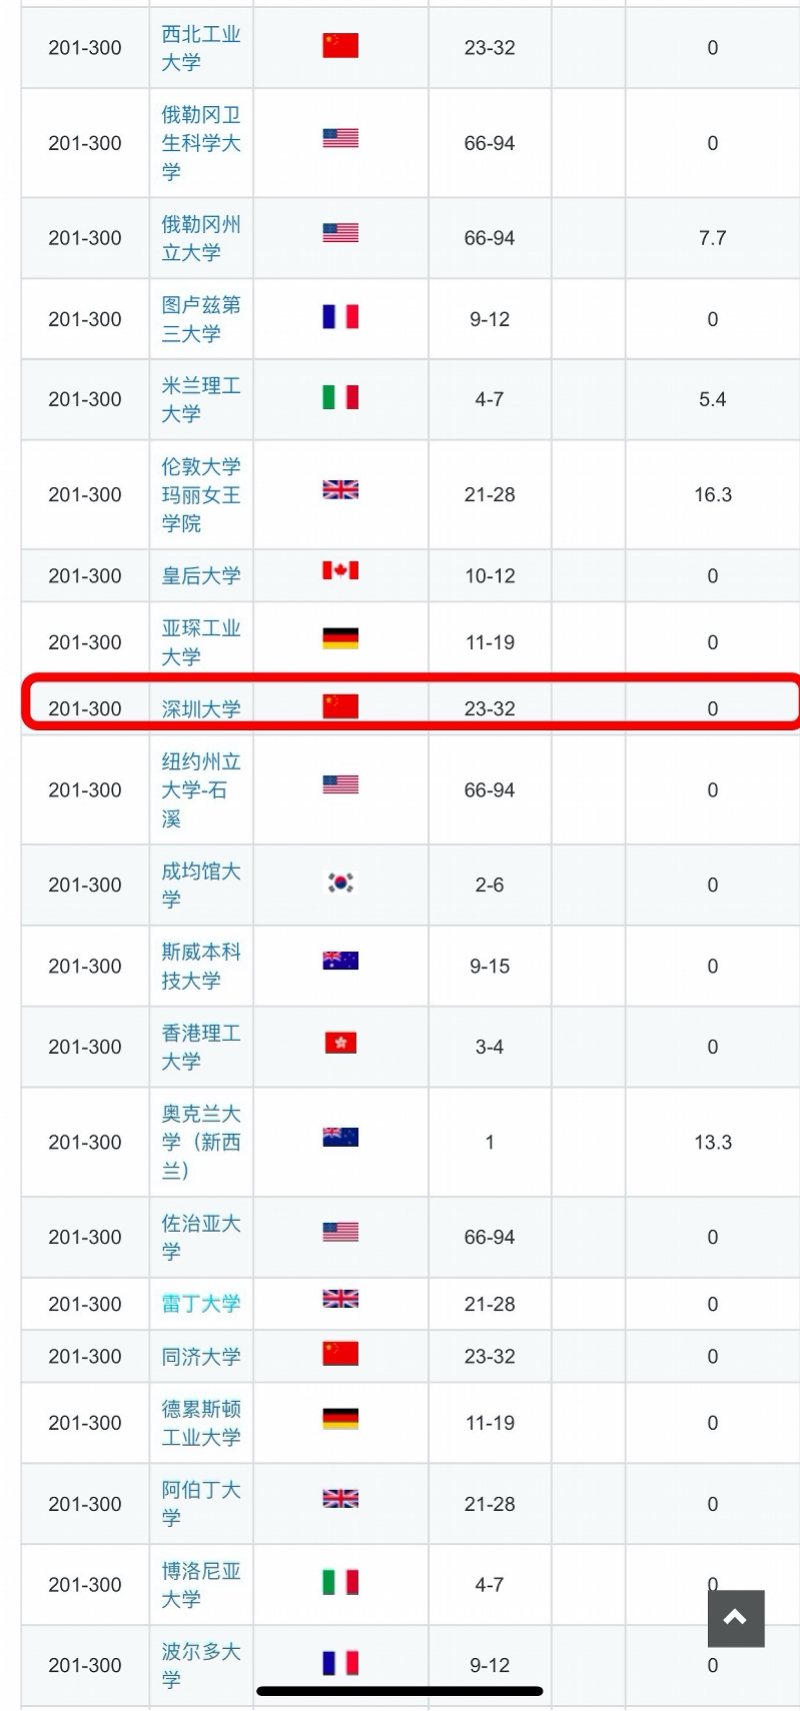Click US flag in 俄勒冈州立大学 row
800x1711 pixels.
(x=340, y=233)
